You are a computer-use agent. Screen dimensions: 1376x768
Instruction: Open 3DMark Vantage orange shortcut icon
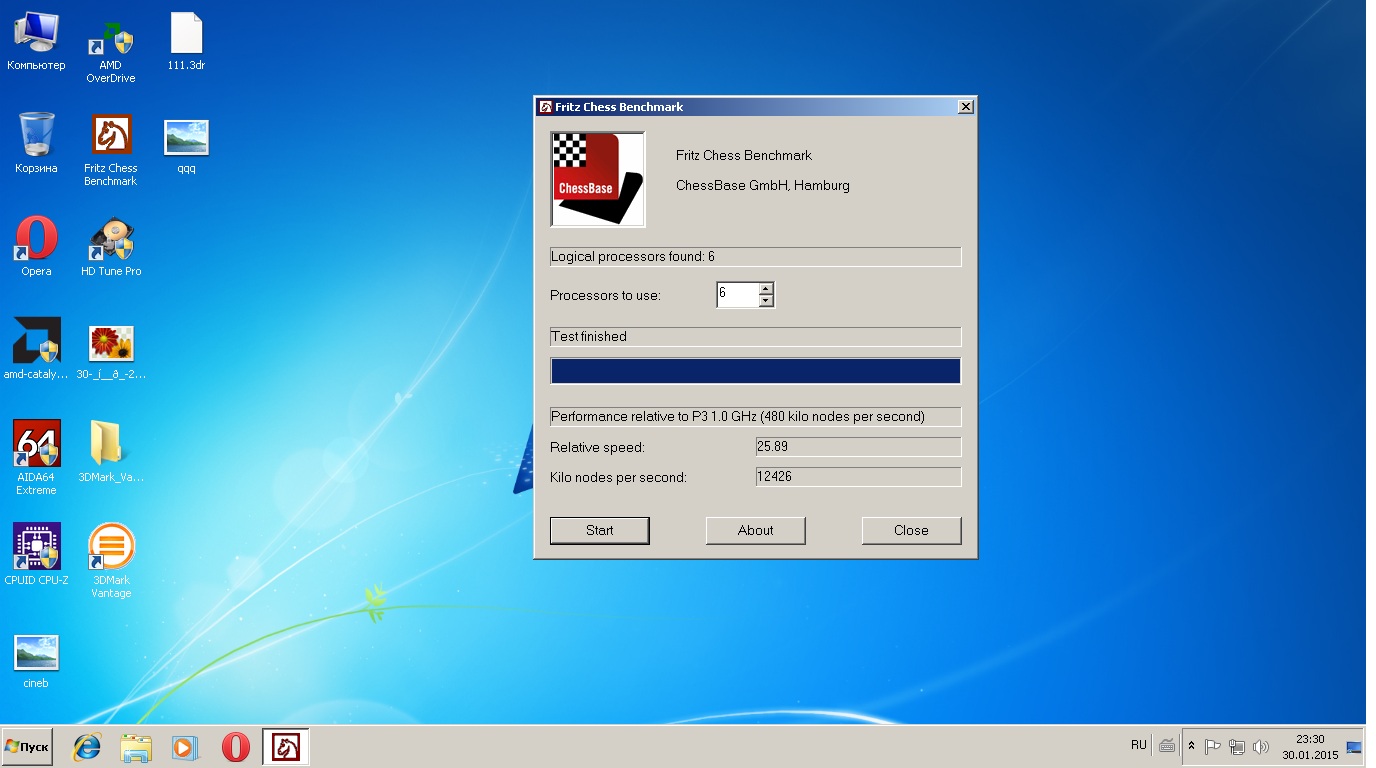click(x=111, y=547)
